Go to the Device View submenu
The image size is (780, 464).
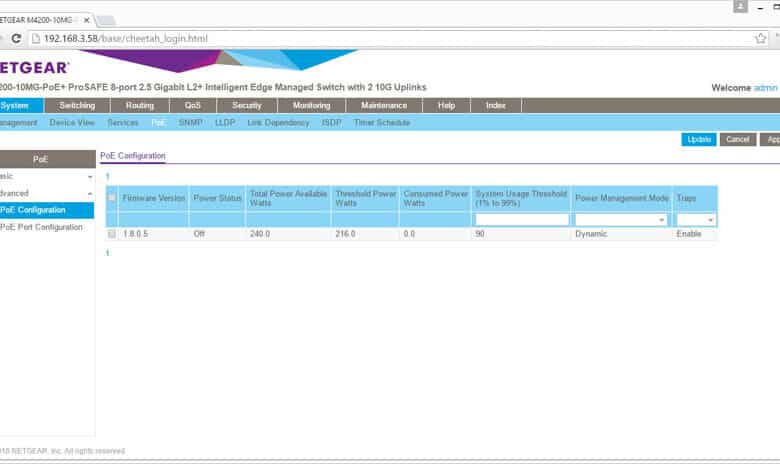72,122
